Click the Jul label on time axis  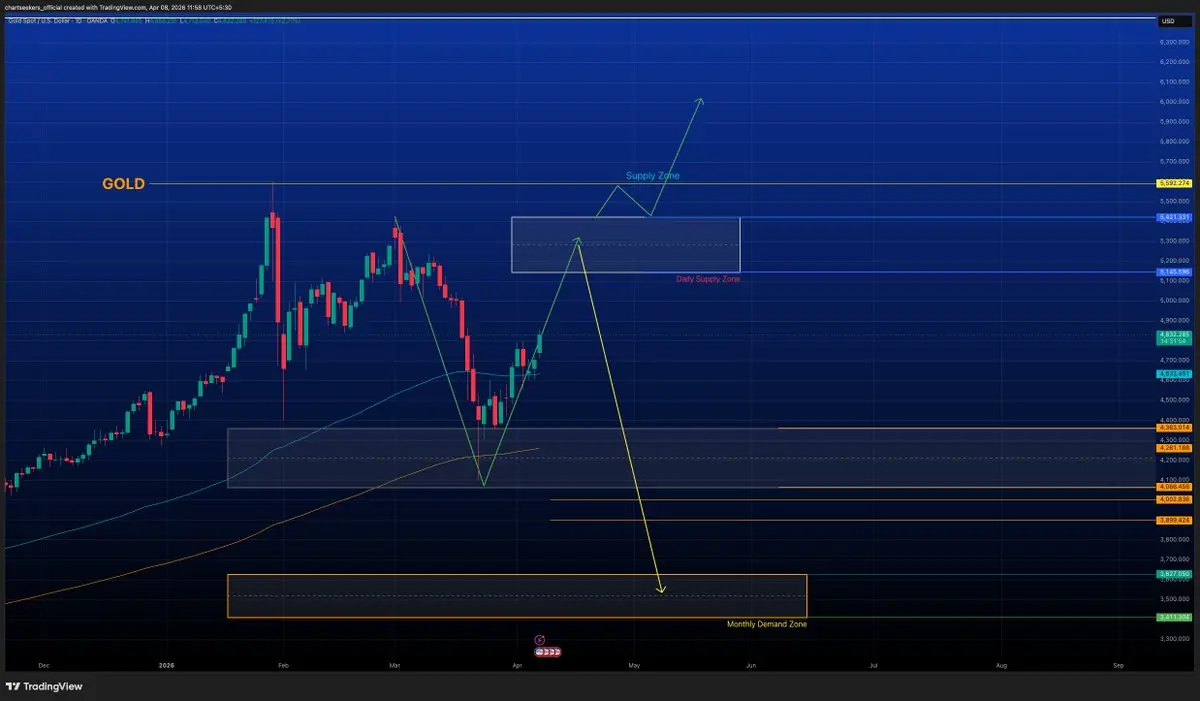873,664
